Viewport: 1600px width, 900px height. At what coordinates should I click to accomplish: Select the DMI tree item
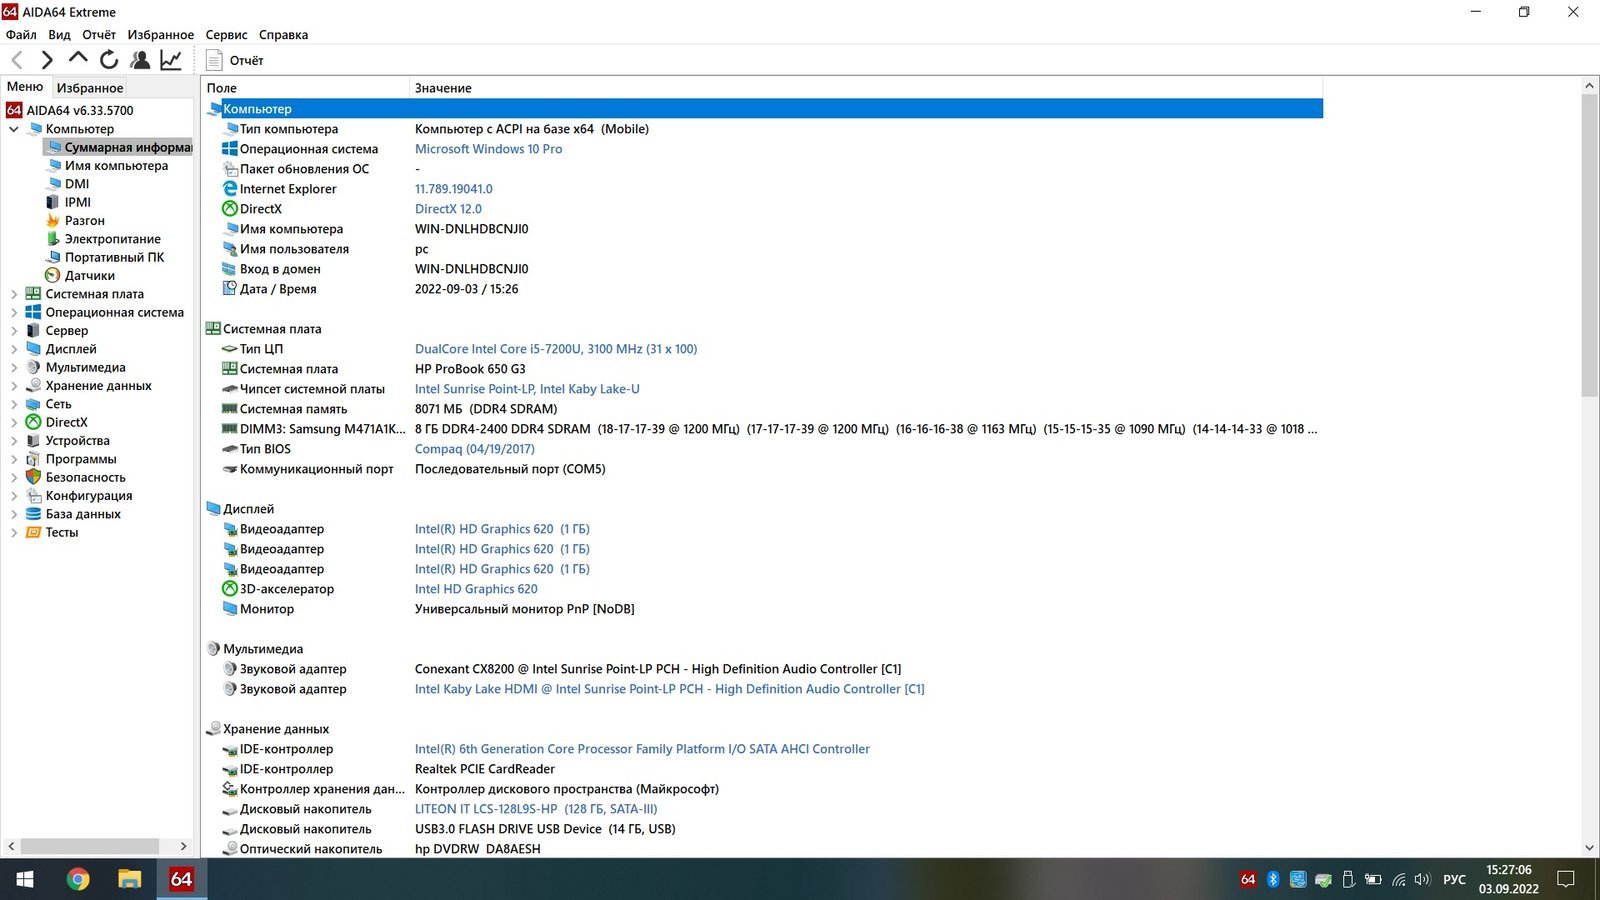(77, 184)
